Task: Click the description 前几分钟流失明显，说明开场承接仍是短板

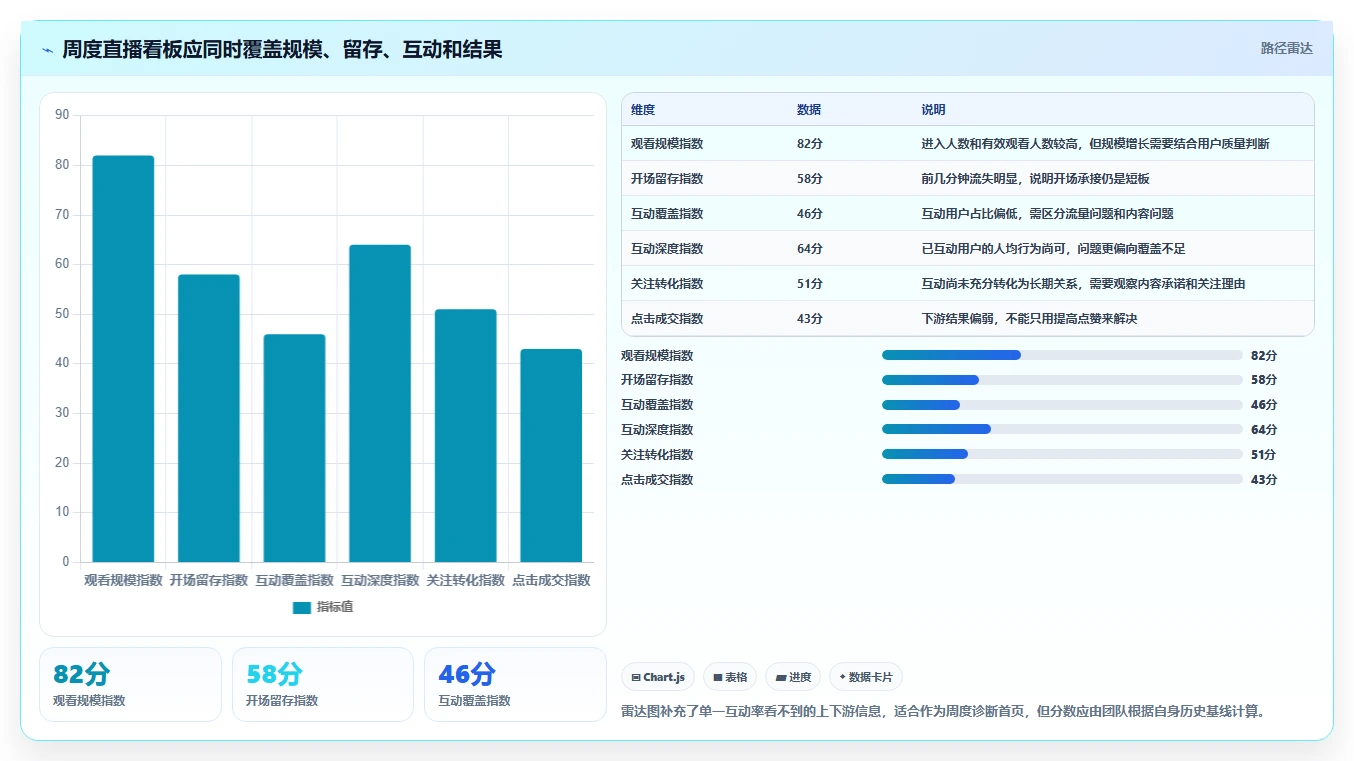Action: [1035, 179]
